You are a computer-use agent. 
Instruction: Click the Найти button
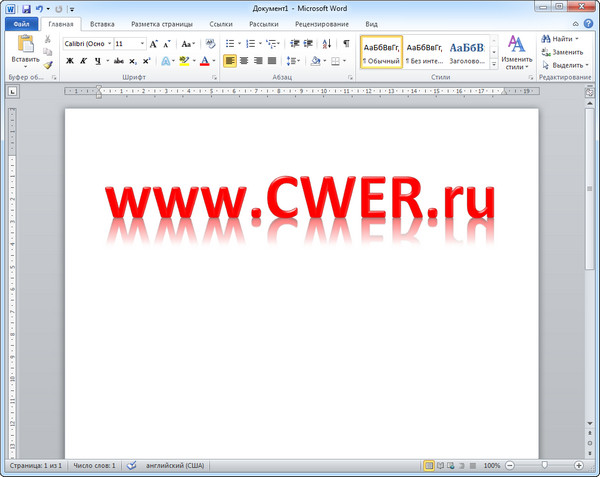560,38
